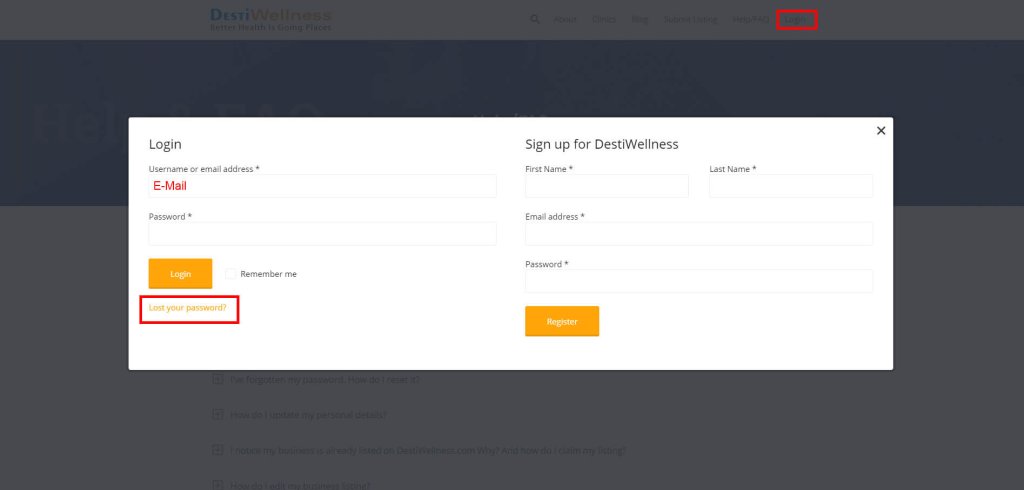Click the Last Name signup field
This screenshot has height=490, width=1024.
790,186
